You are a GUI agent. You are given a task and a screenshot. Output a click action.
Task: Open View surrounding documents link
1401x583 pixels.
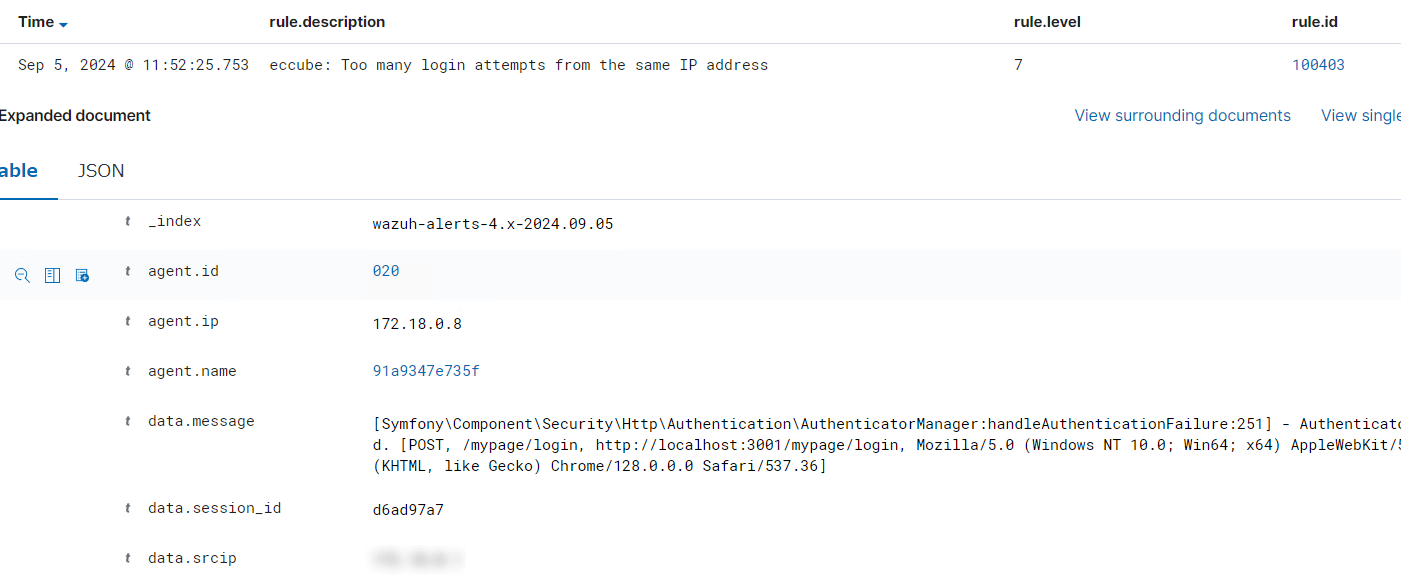tap(1182, 116)
